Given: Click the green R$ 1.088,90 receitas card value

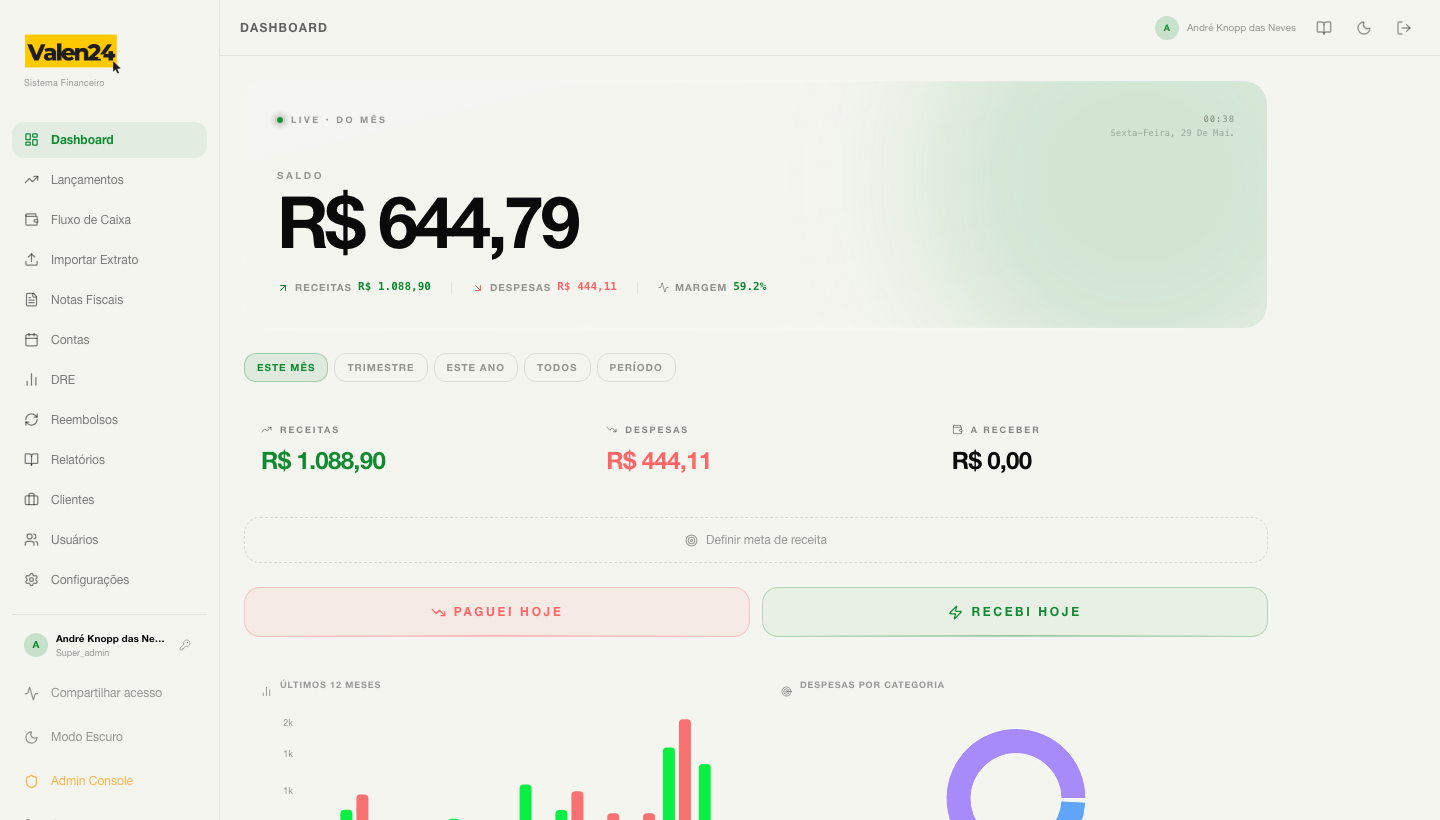Looking at the screenshot, I should pos(323,461).
